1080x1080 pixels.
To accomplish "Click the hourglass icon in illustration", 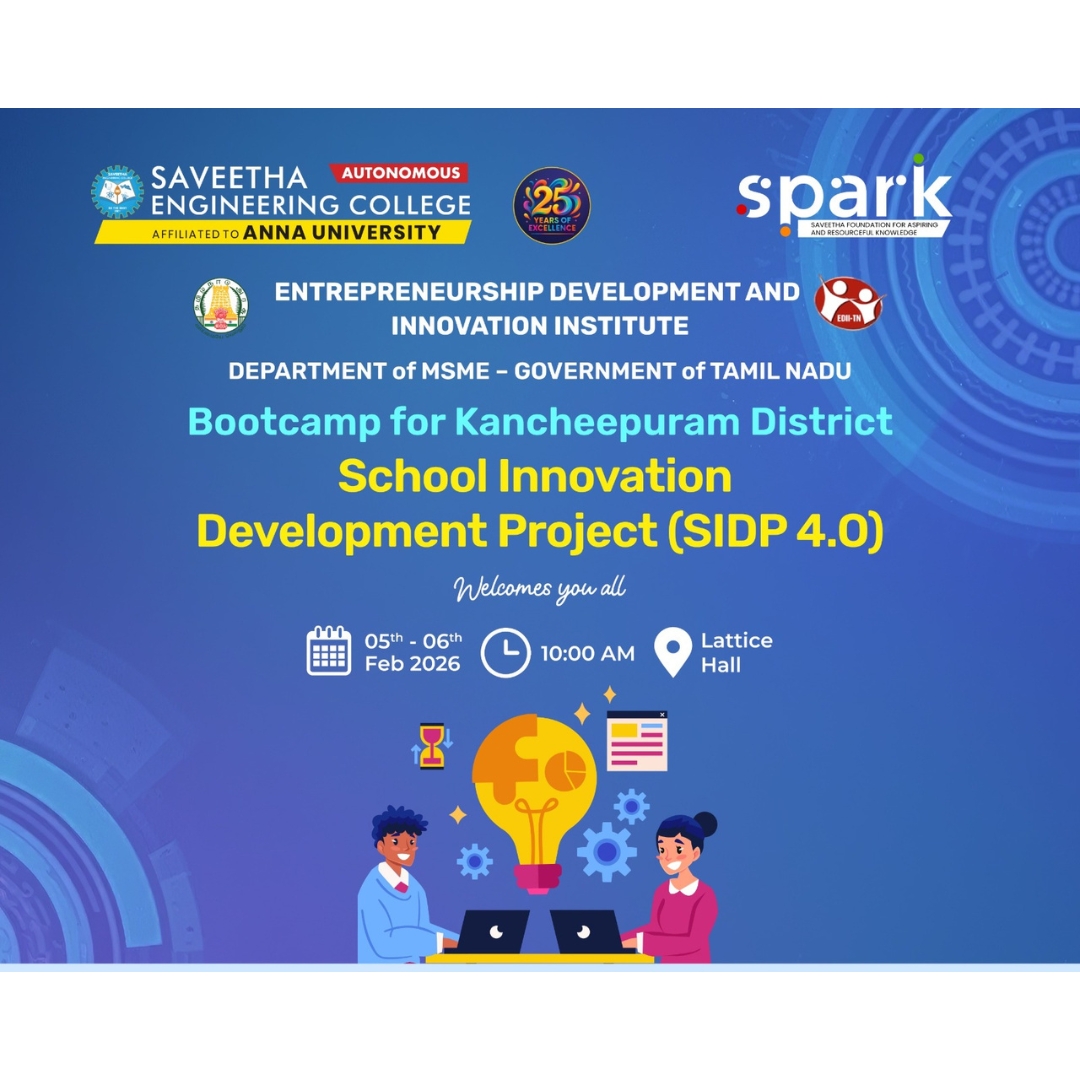I will tap(432, 746).
